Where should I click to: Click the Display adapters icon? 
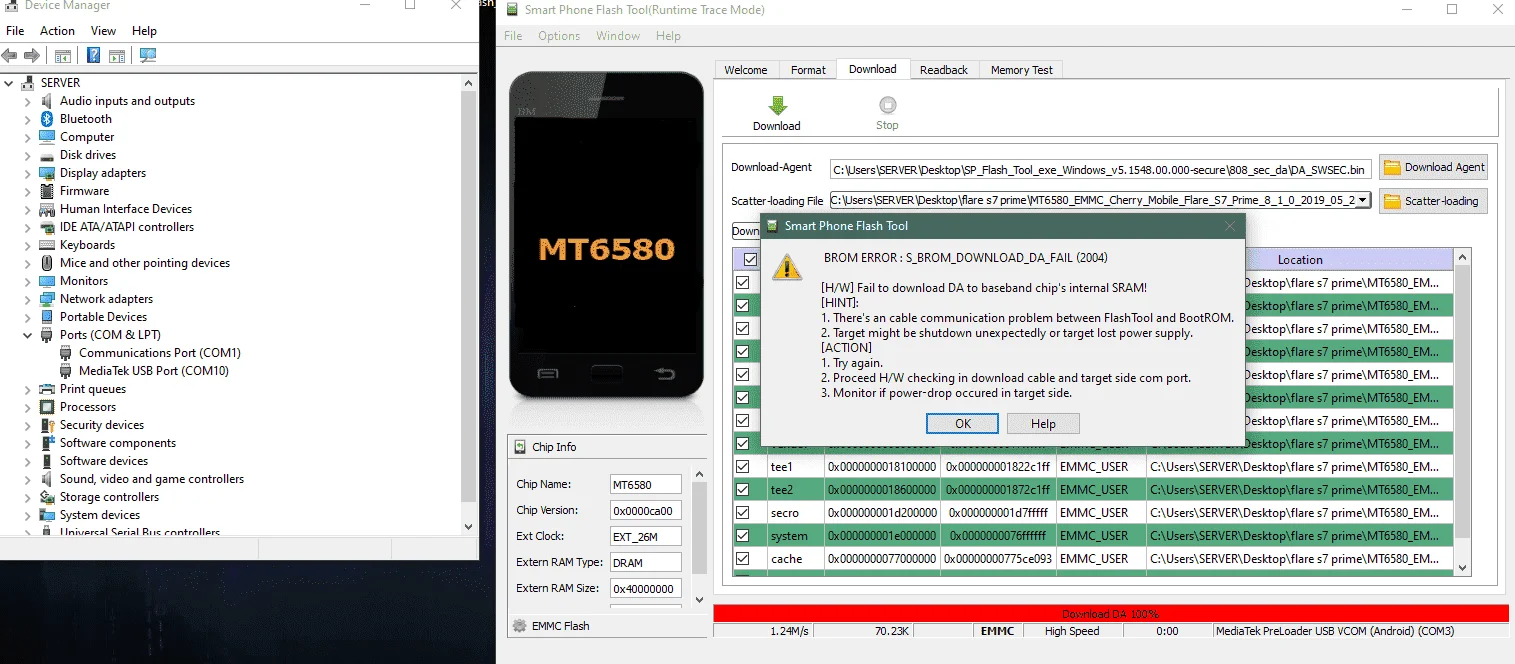click(47, 173)
